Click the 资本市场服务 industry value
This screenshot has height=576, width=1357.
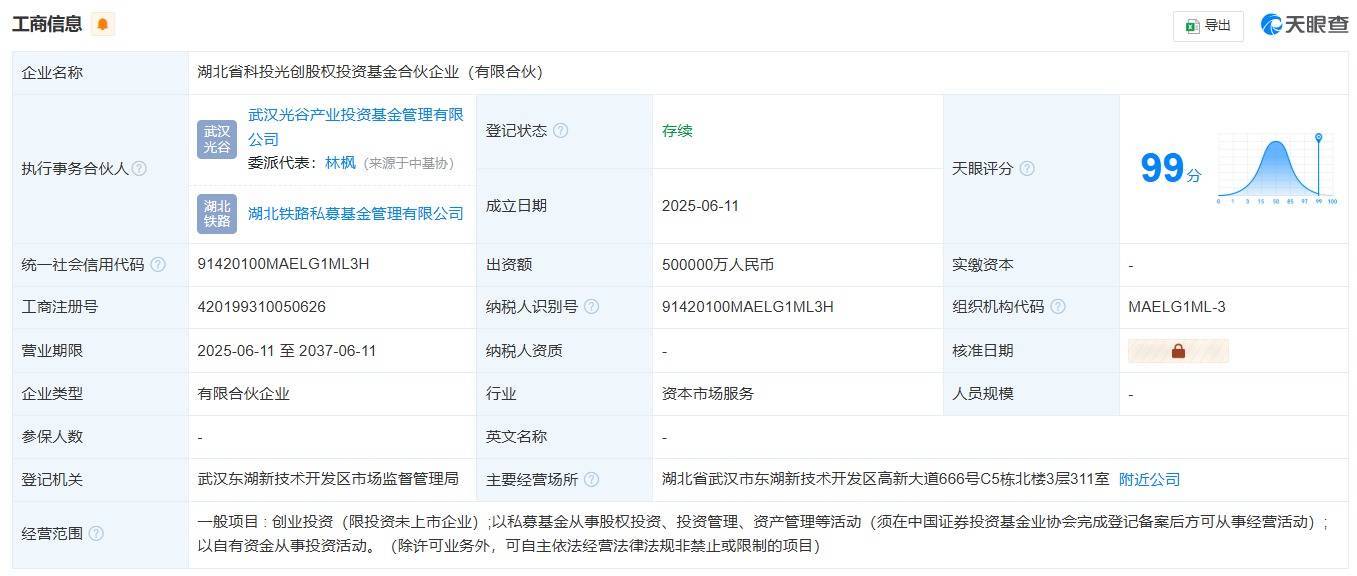point(708,394)
